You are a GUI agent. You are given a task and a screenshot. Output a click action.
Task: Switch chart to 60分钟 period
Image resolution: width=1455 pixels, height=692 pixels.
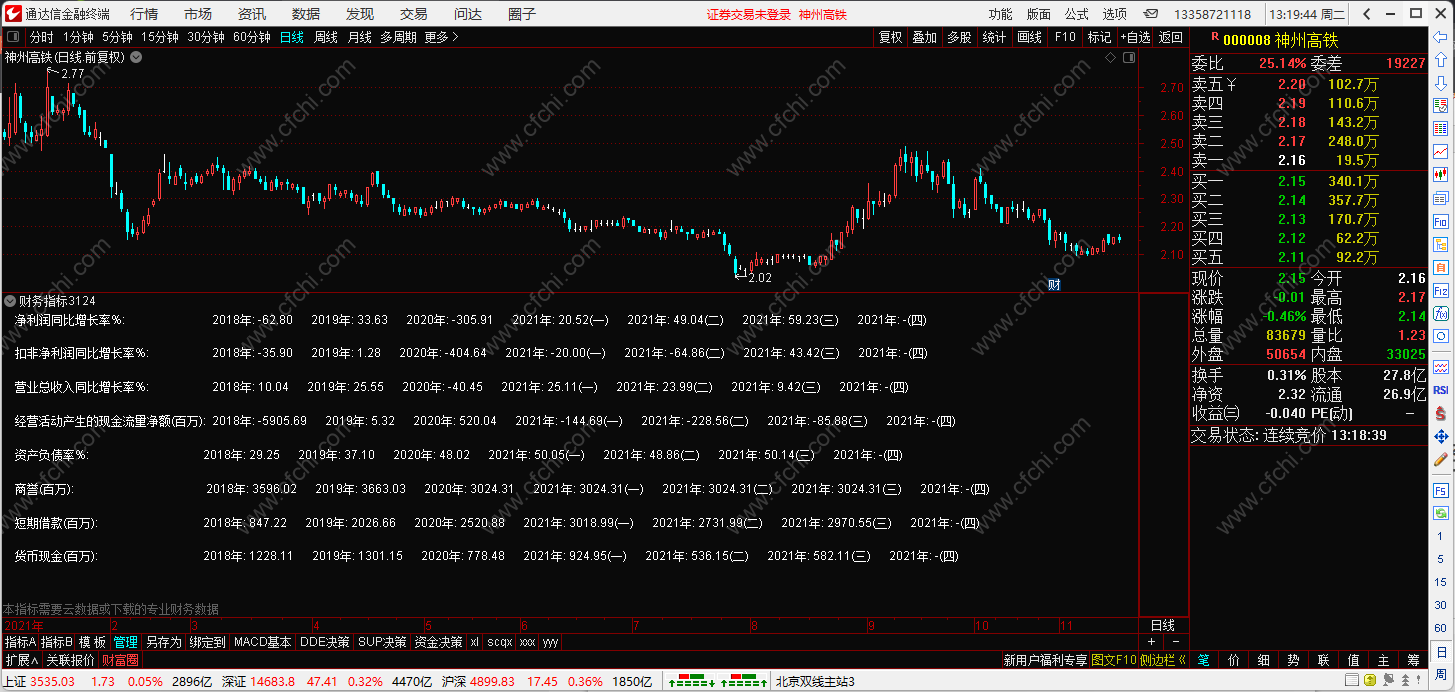pos(252,37)
